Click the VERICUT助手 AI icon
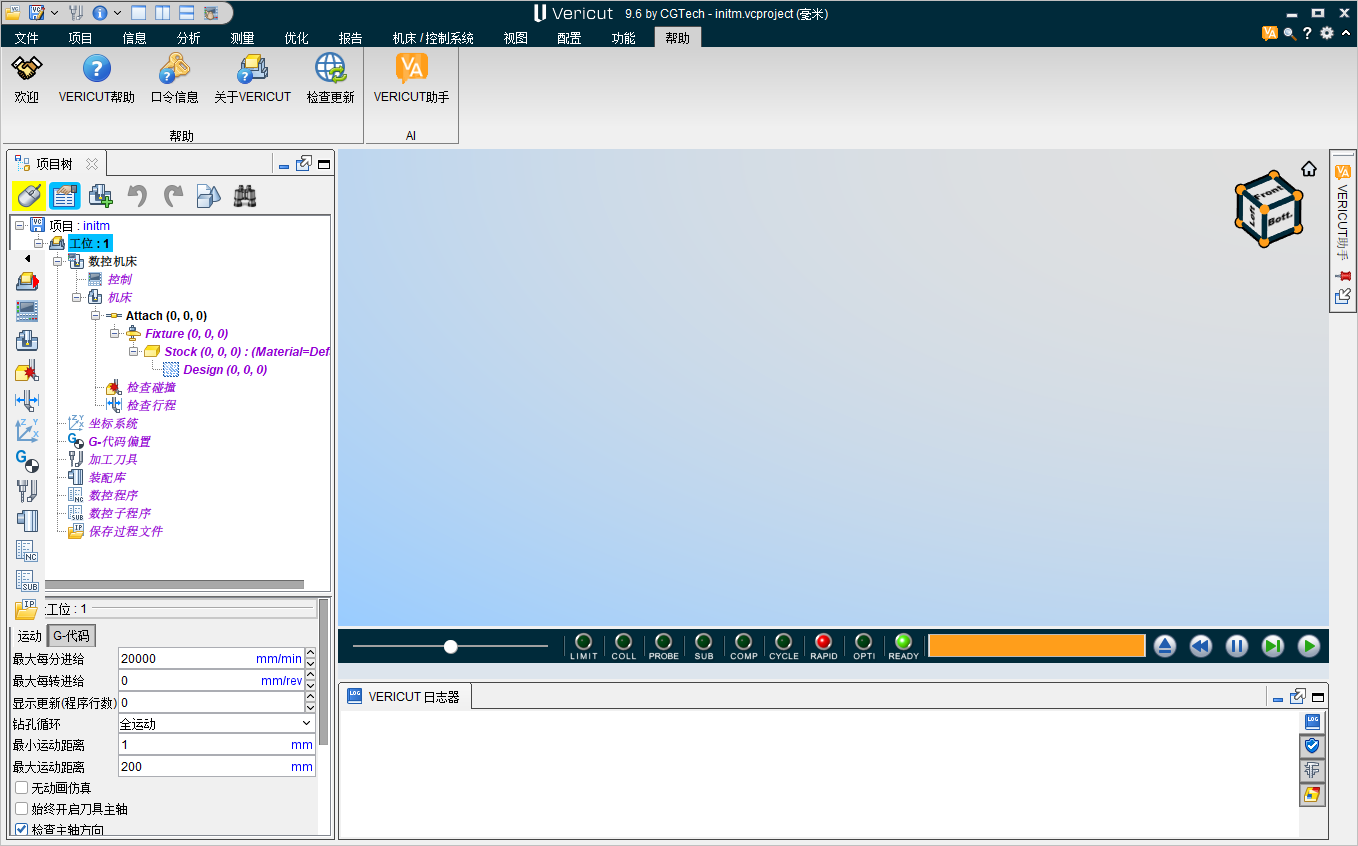This screenshot has width=1358, height=846. 411,68
